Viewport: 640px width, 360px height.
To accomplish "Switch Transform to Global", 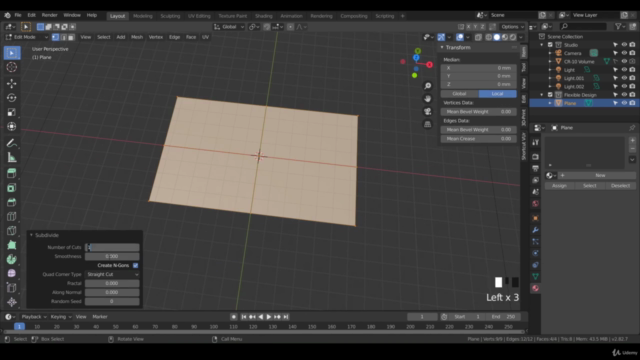I will (460, 94).
